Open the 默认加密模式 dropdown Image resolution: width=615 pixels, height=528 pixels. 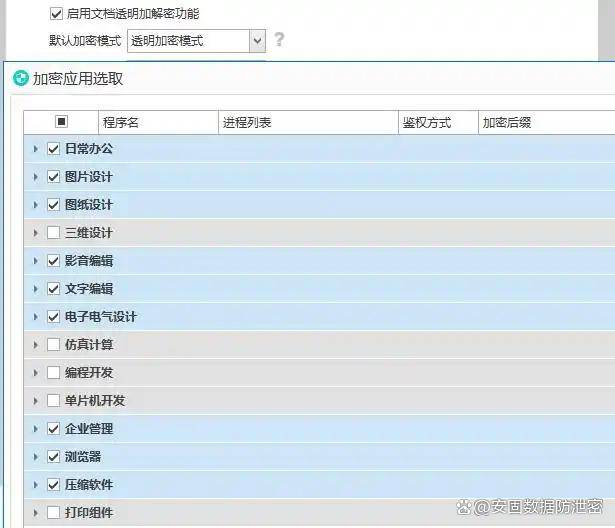click(256, 41)
